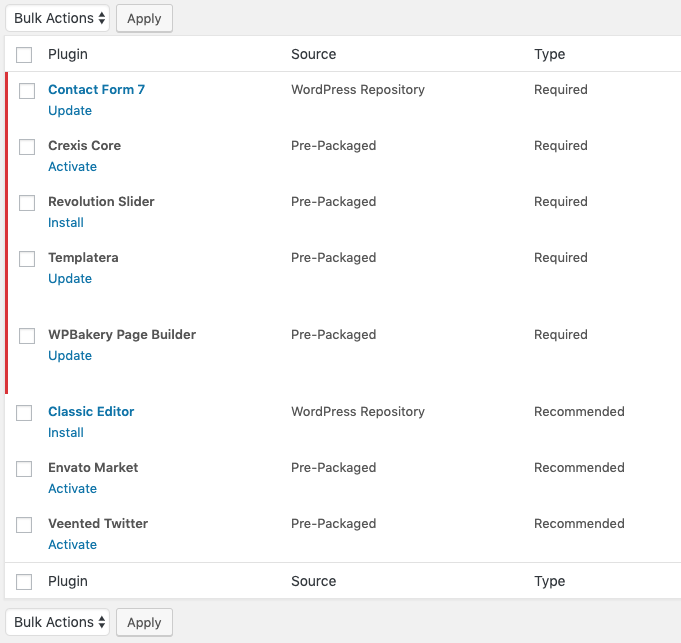681x643 pixels.
Task: Install the Revolution Slider plugin
Action: coord(66,222)
